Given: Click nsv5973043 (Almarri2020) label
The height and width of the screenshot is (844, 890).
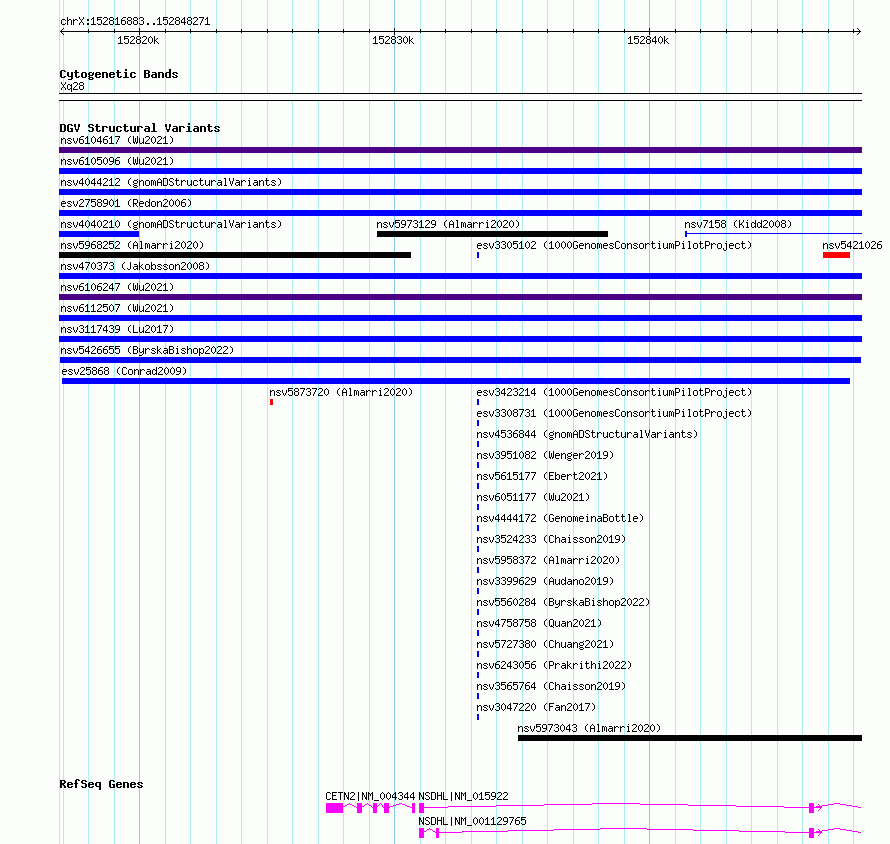Looking at the screenshot, I should [589, 728].
